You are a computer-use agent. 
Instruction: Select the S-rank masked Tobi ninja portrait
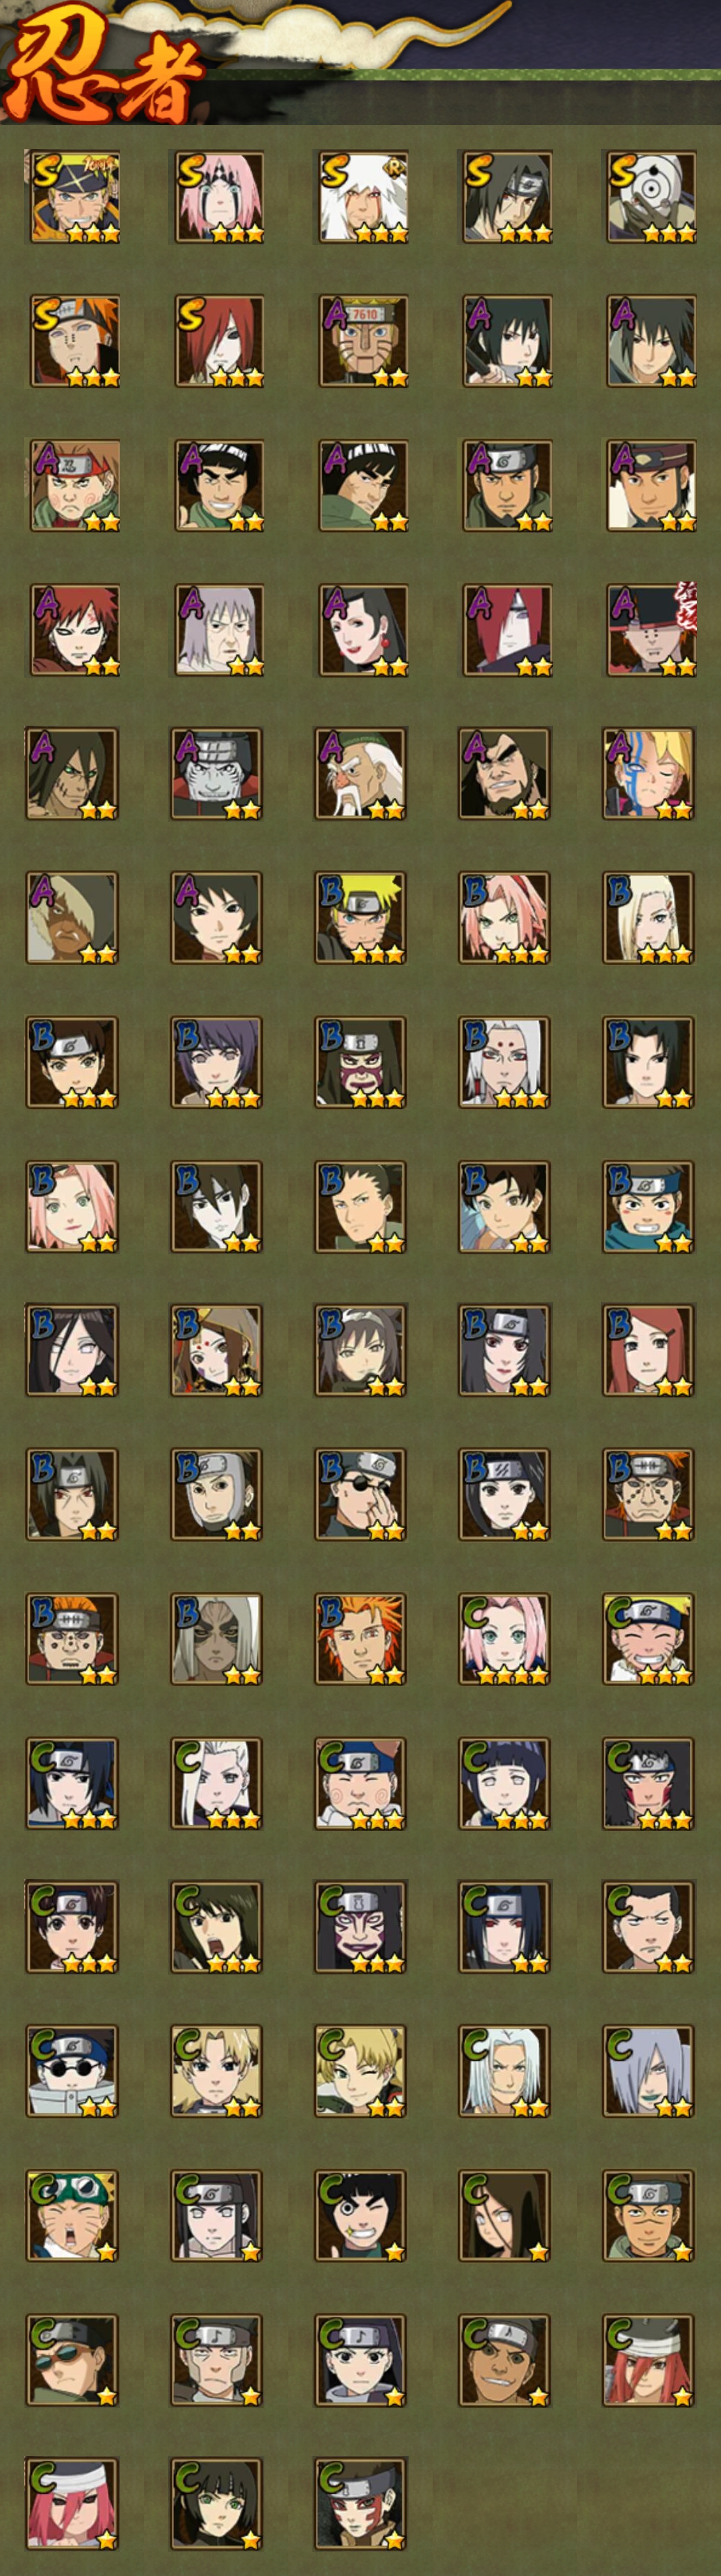coord(650,197)
